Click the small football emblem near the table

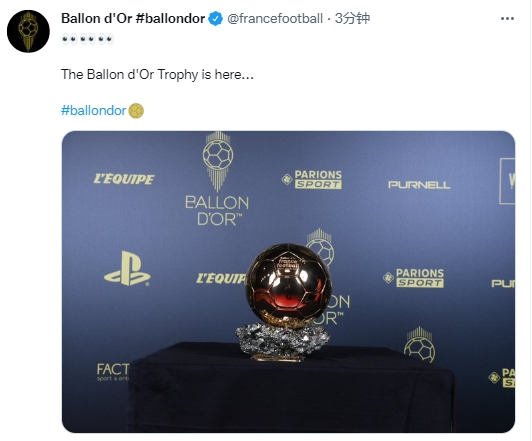pos(419,344)
